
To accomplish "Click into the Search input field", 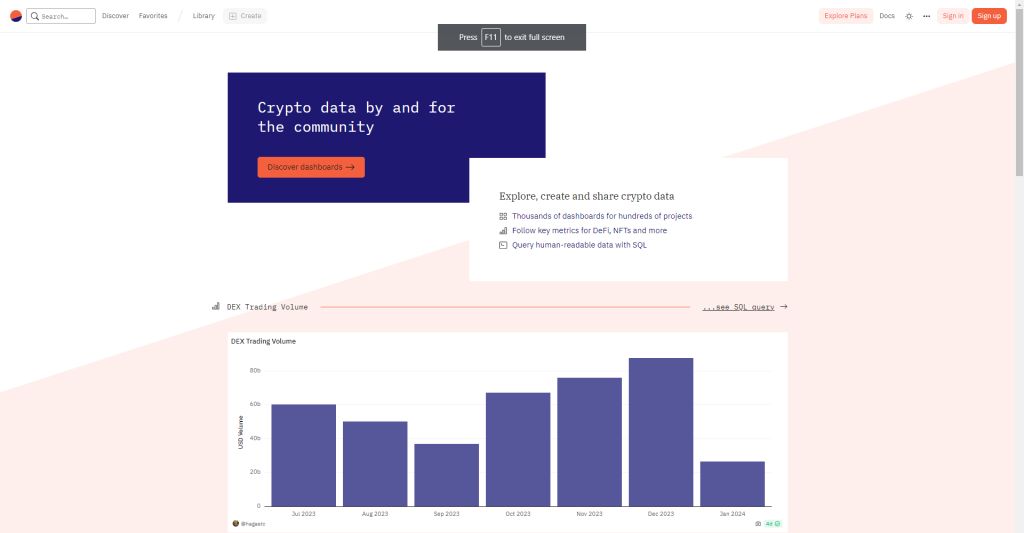I will click(x=67, y=16).
